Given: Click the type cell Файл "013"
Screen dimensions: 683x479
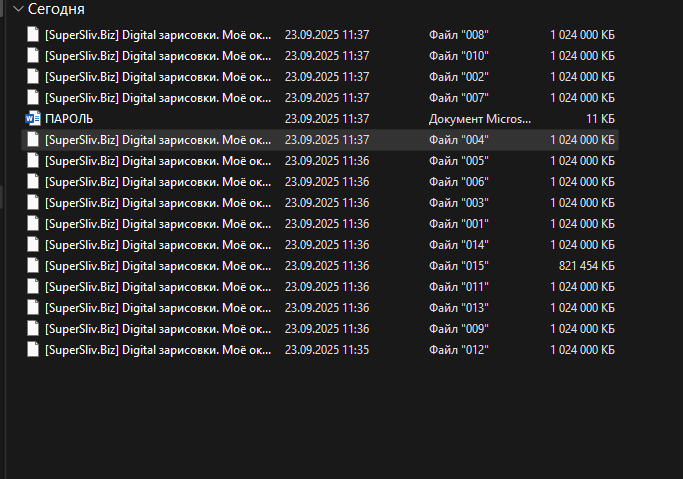Looking at the screenshot, I should point(459,308).
